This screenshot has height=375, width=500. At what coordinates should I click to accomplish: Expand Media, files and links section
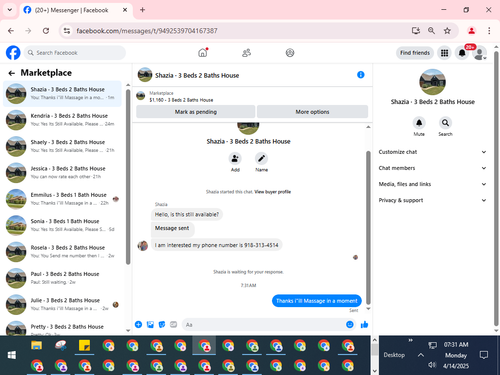432,184
